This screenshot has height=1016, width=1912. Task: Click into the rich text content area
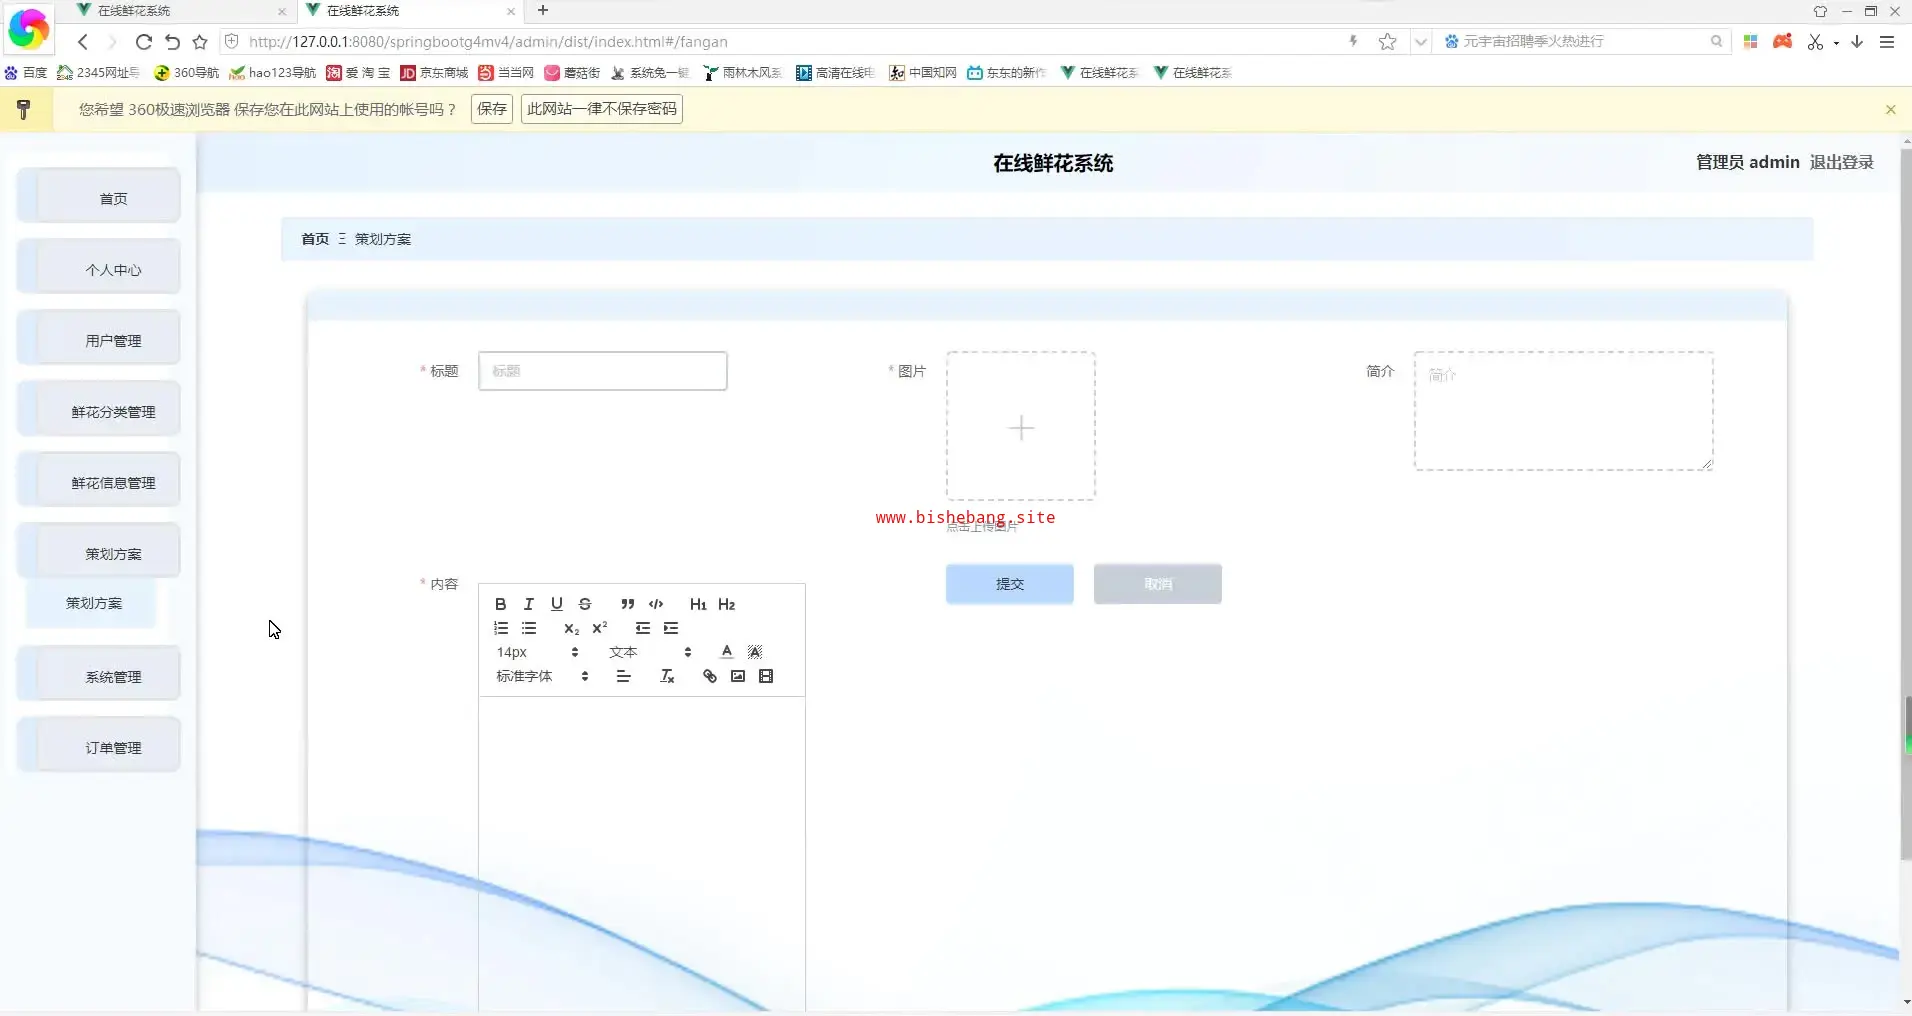(x=642, y=855)
